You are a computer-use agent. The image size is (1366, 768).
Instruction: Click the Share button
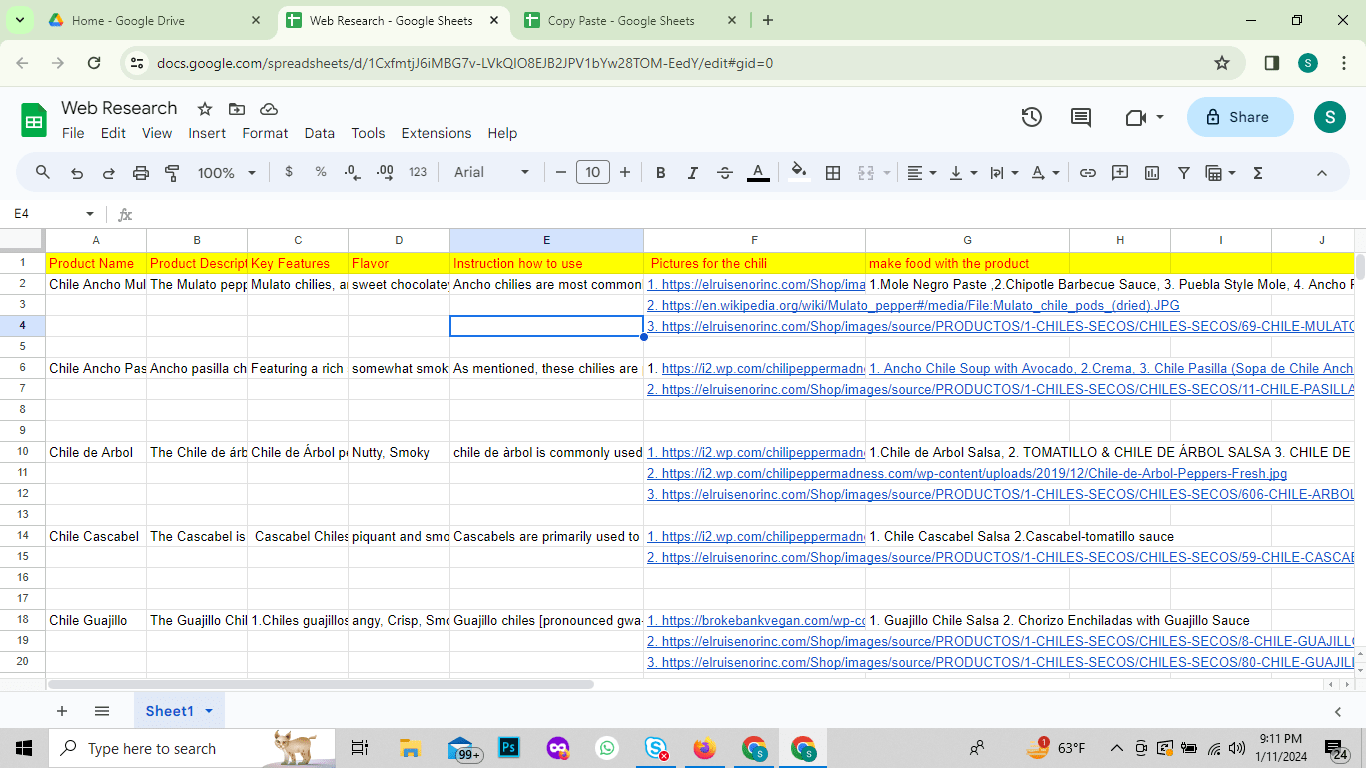(1240, 117)
